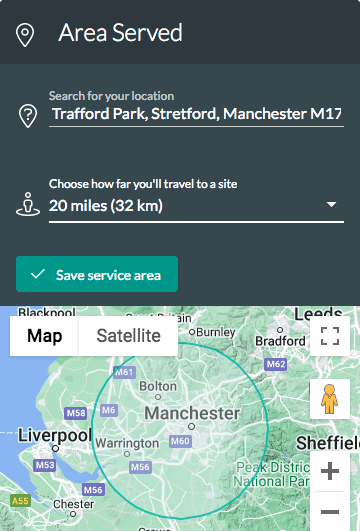This screenshot has width=360, height=531.
Task: Open the 20 miles (32 km) selector
Action: pyautogui.click(x=196, y=206)
